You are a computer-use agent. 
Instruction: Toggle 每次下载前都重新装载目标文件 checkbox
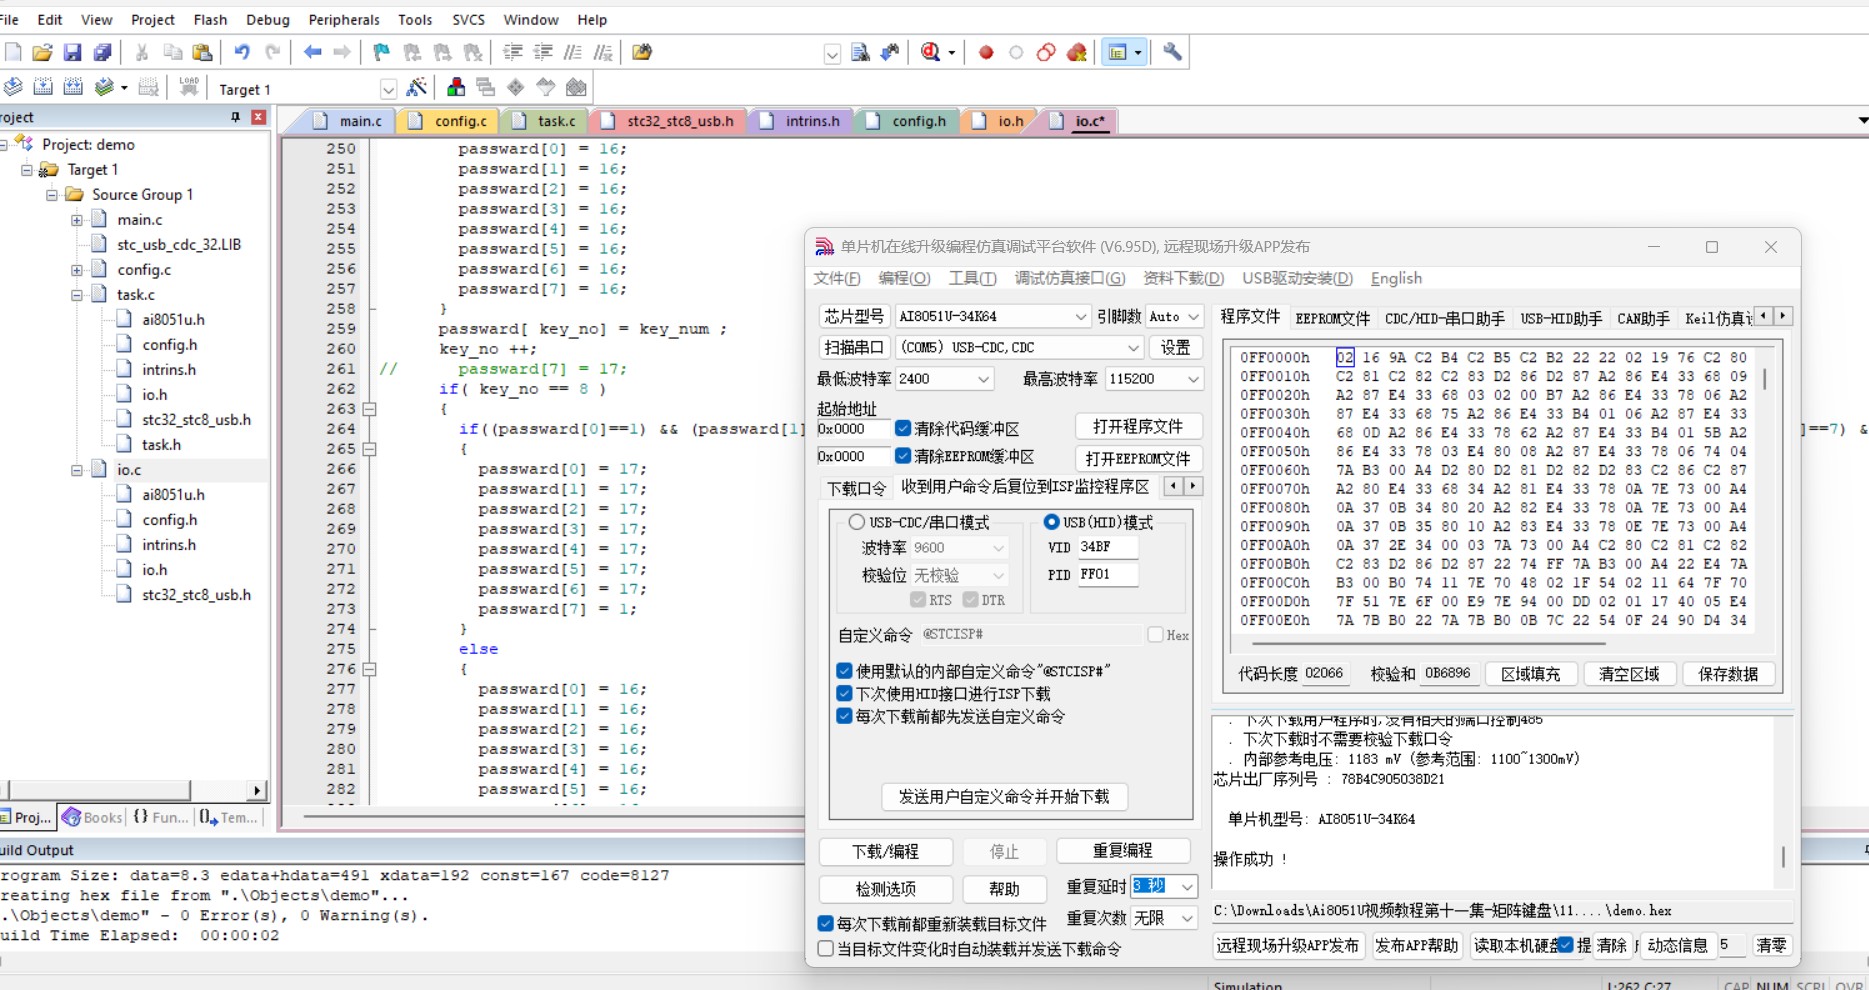826,924
